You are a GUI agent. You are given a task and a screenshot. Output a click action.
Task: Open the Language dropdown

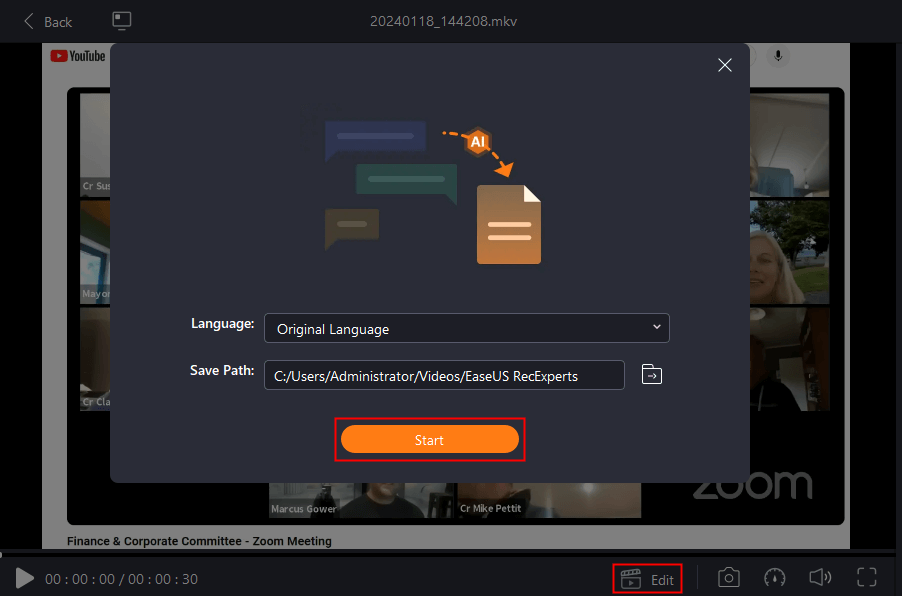467,328
